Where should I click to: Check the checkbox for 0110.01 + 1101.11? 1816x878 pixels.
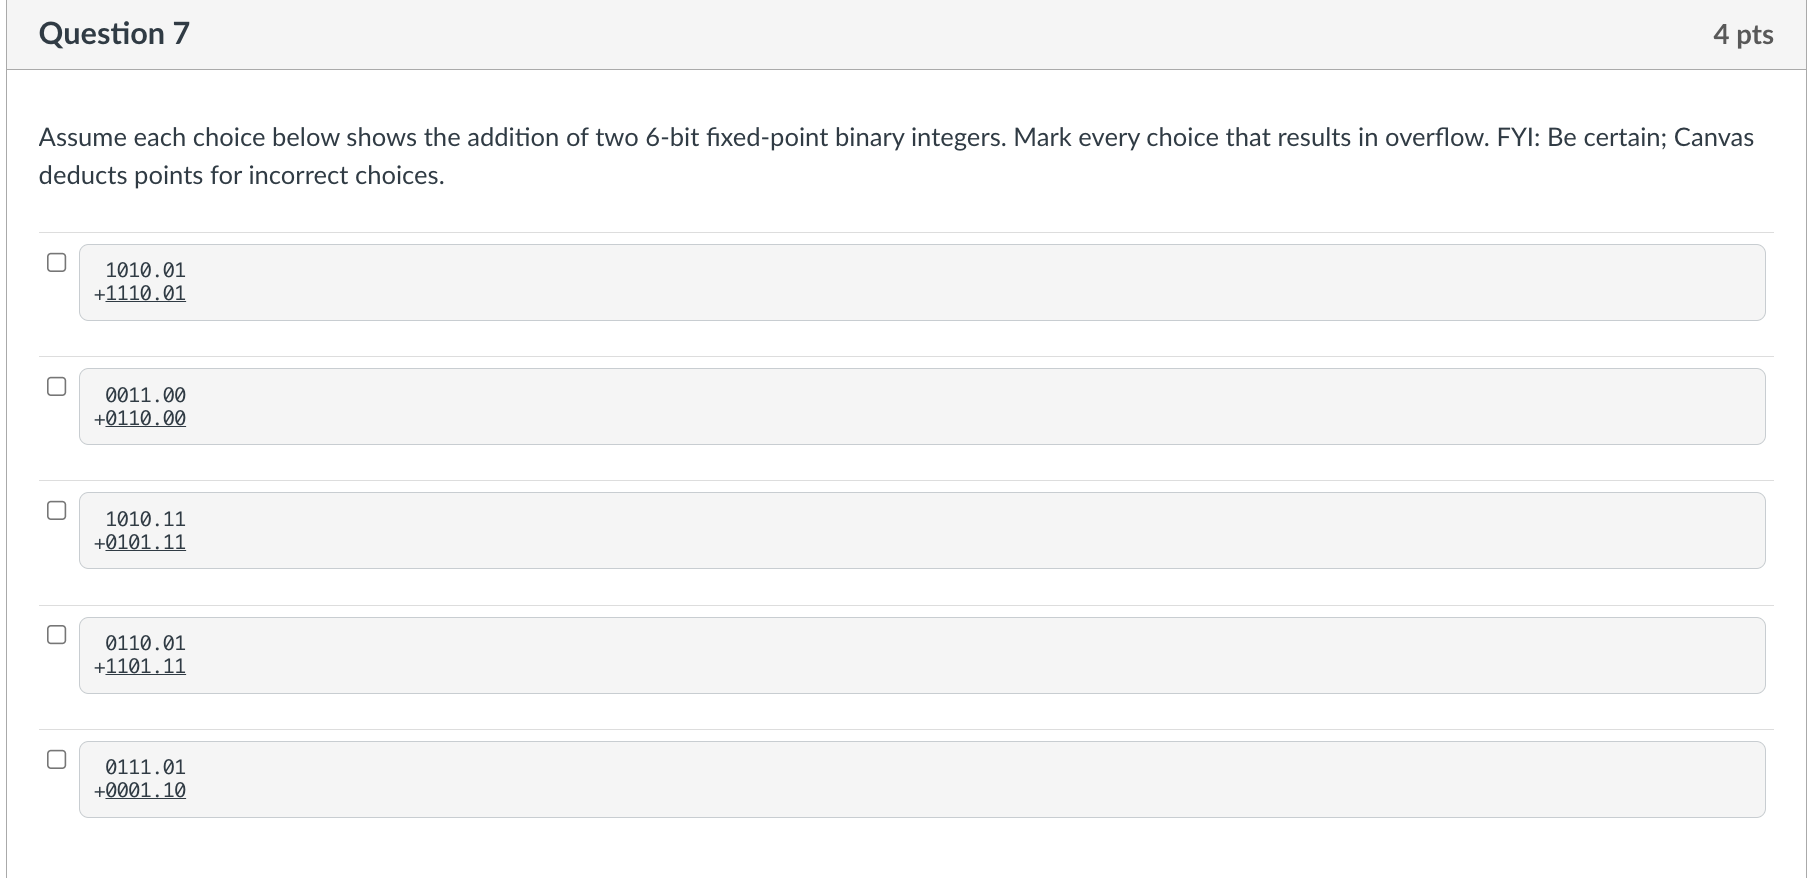click(x=56, y=633)
